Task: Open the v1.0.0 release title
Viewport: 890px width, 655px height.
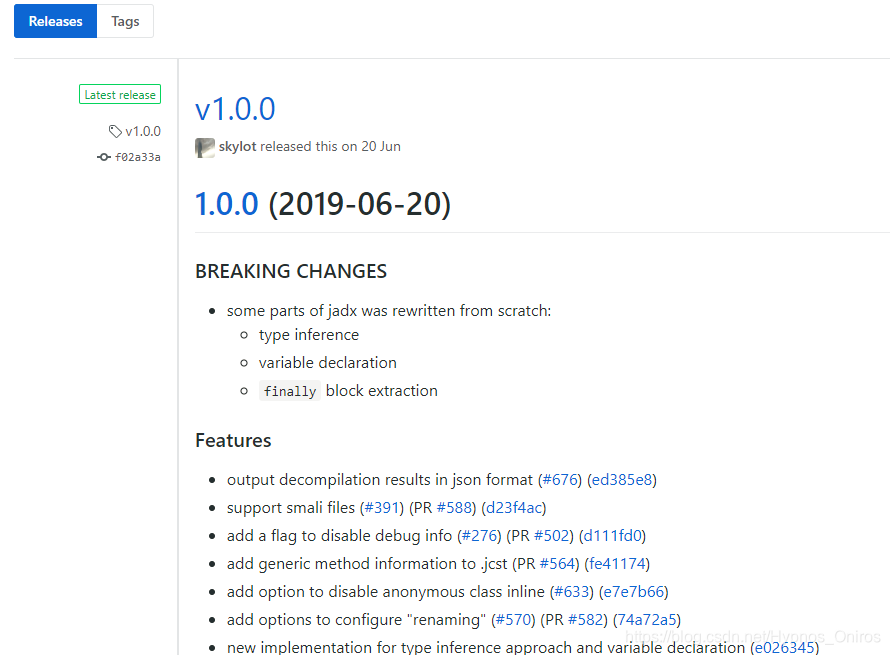Action: point(235,109)
